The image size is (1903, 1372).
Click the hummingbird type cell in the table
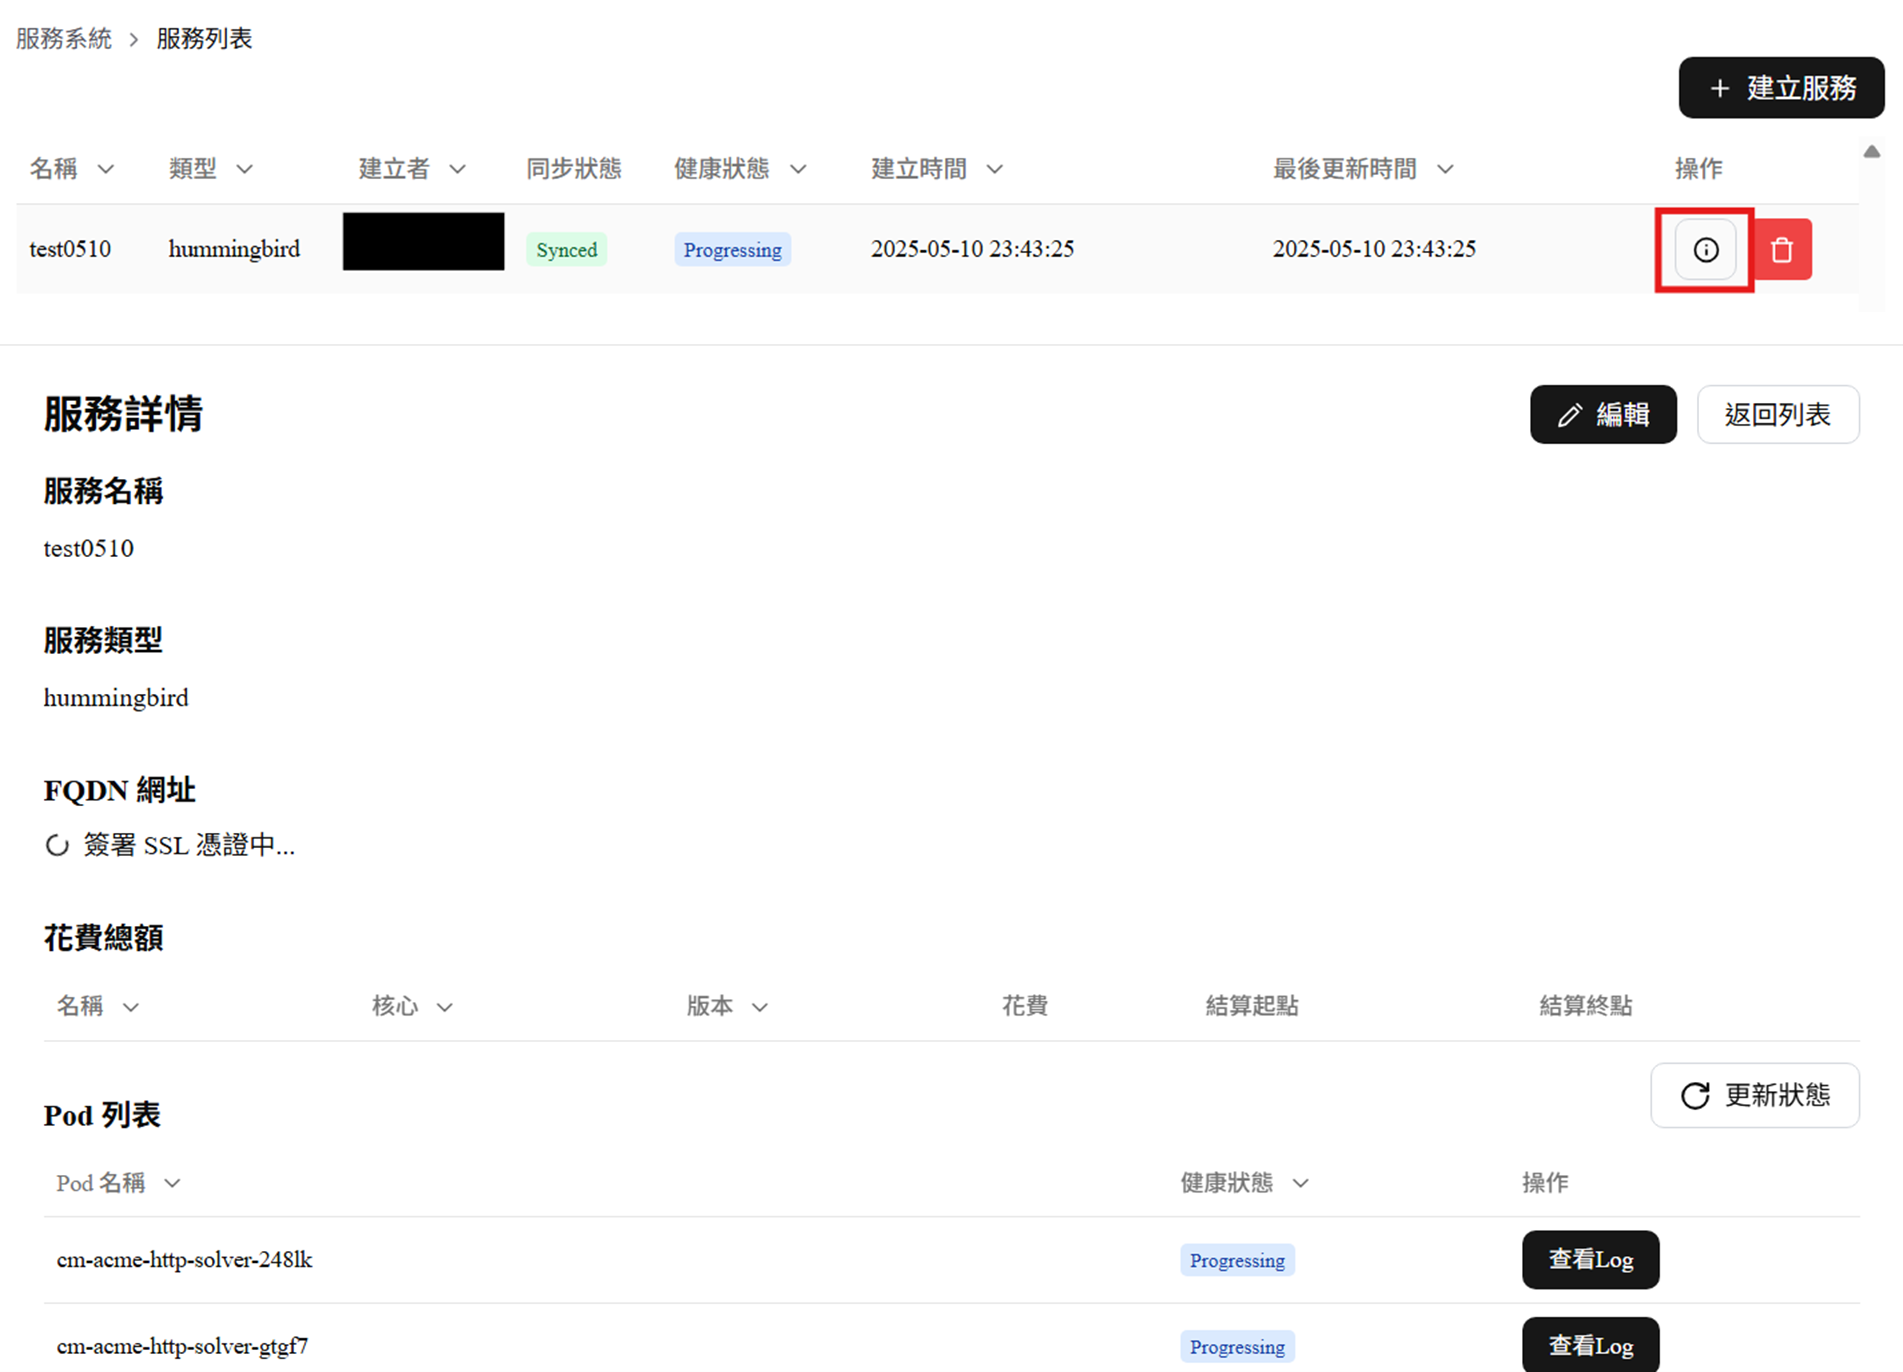click(x=234, y=249)
